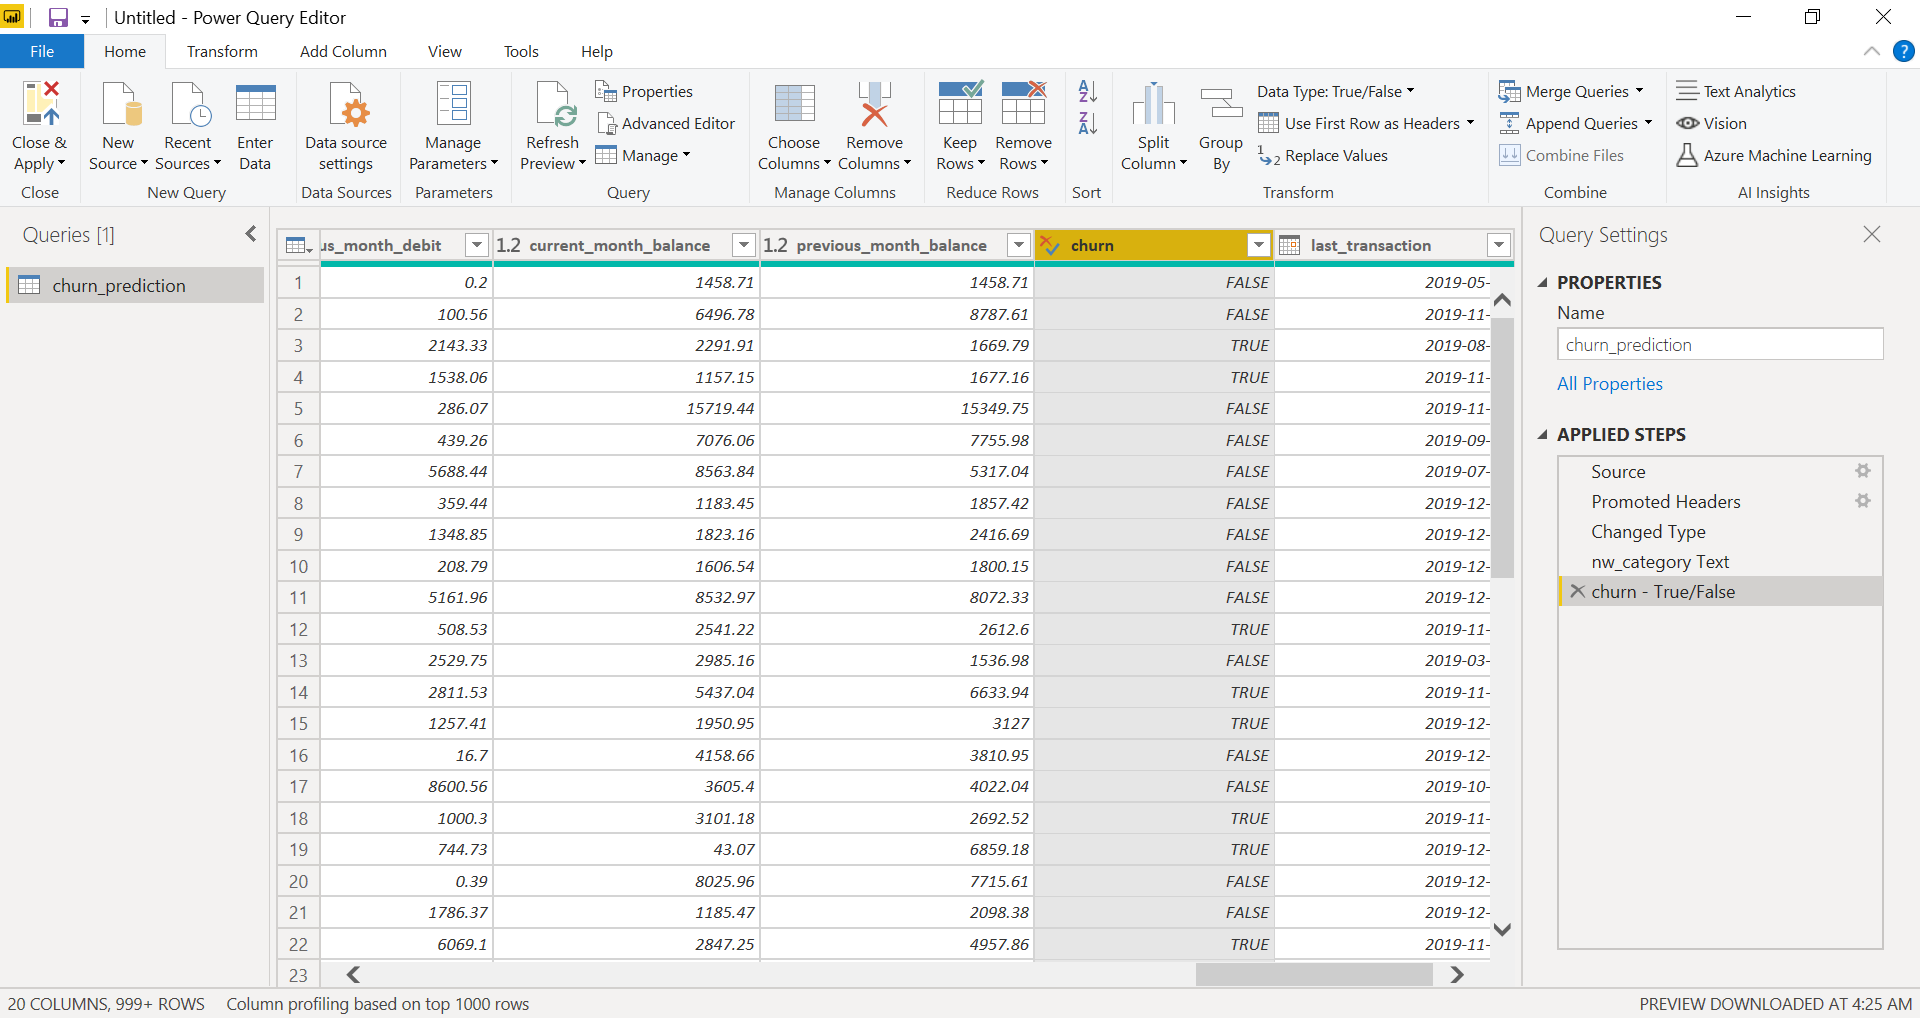Viewport: 1924px width, 1018px height.
Task: Click the Refresh Preview icon
Action: [552, 105]
